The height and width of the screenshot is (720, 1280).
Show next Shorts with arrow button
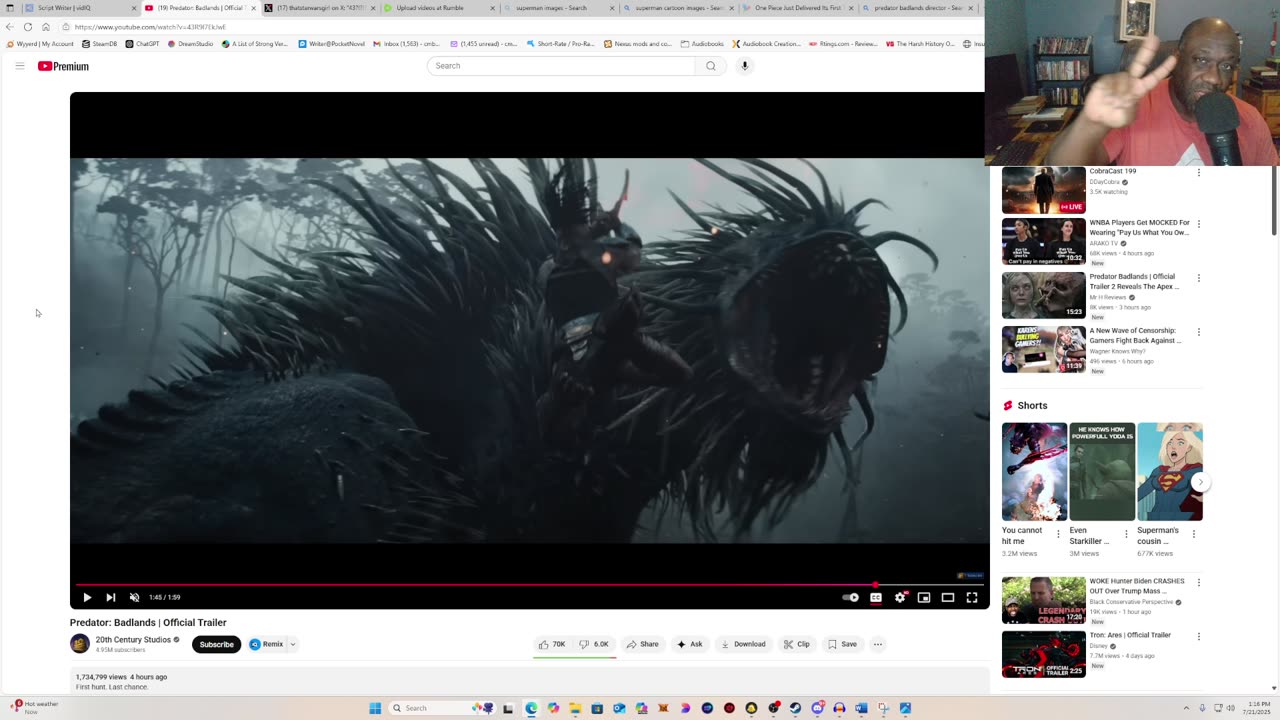(x=1200, y=482)
